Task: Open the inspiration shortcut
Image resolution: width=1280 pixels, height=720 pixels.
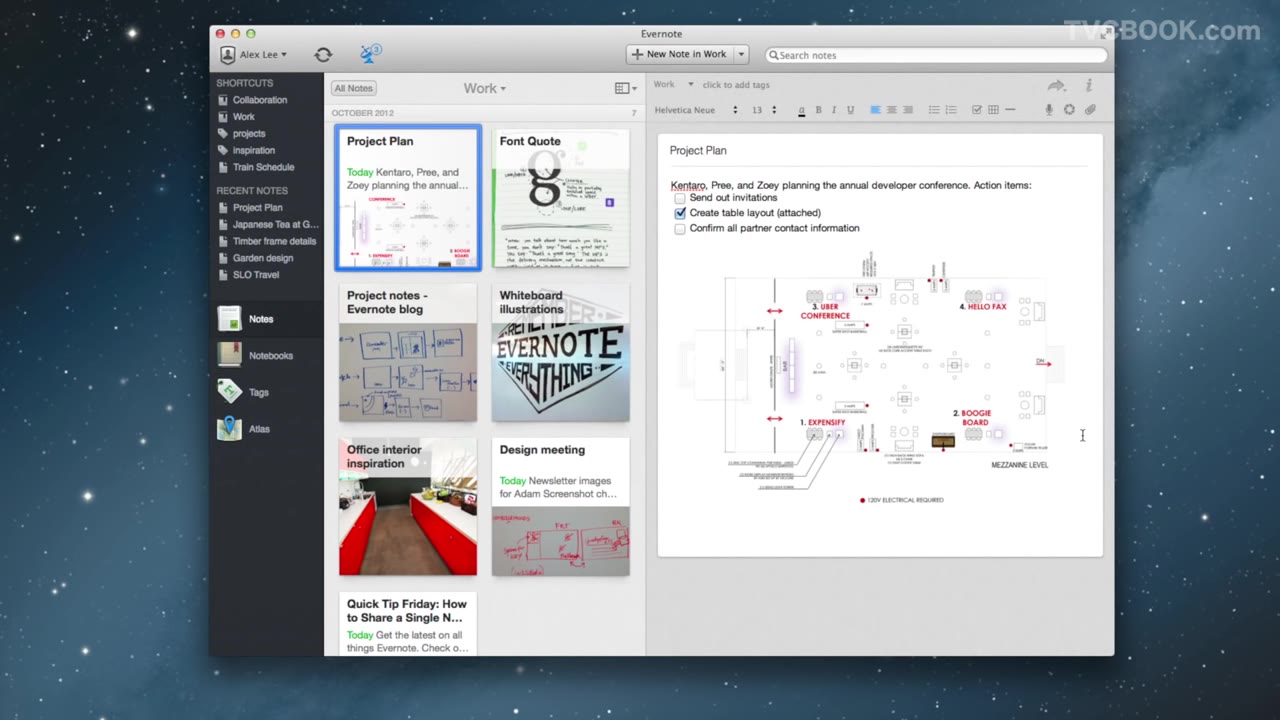Action: coord(254,150)
